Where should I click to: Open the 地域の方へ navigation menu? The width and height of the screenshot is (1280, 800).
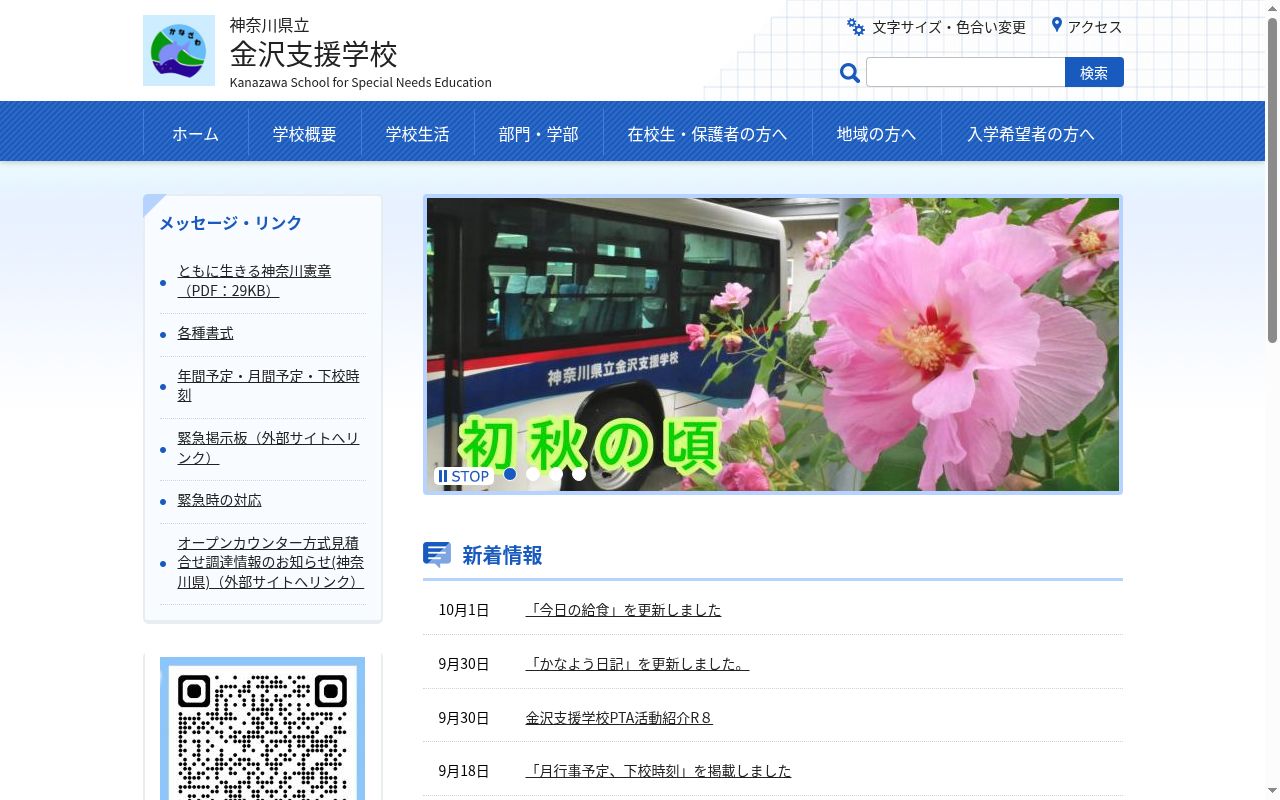tap(876, 134)
